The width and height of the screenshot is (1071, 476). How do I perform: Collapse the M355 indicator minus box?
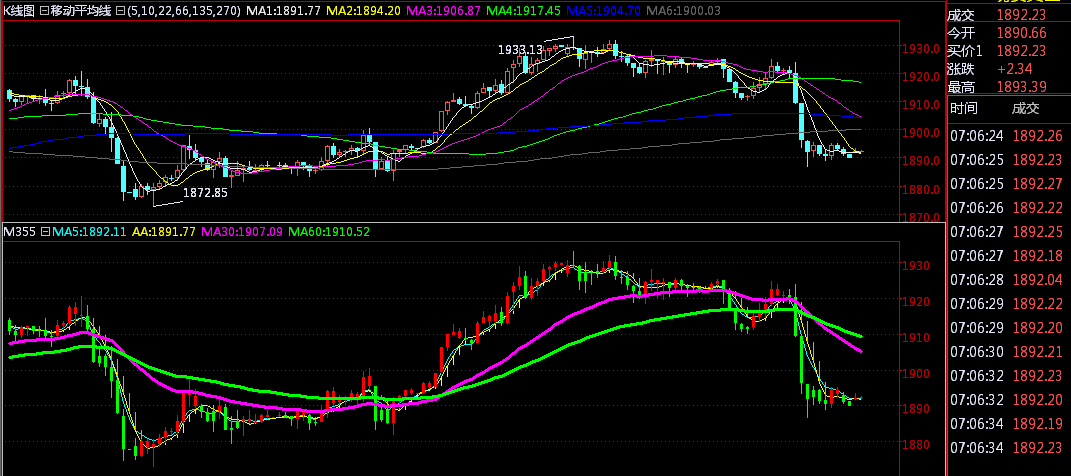(x=45, y=232)
